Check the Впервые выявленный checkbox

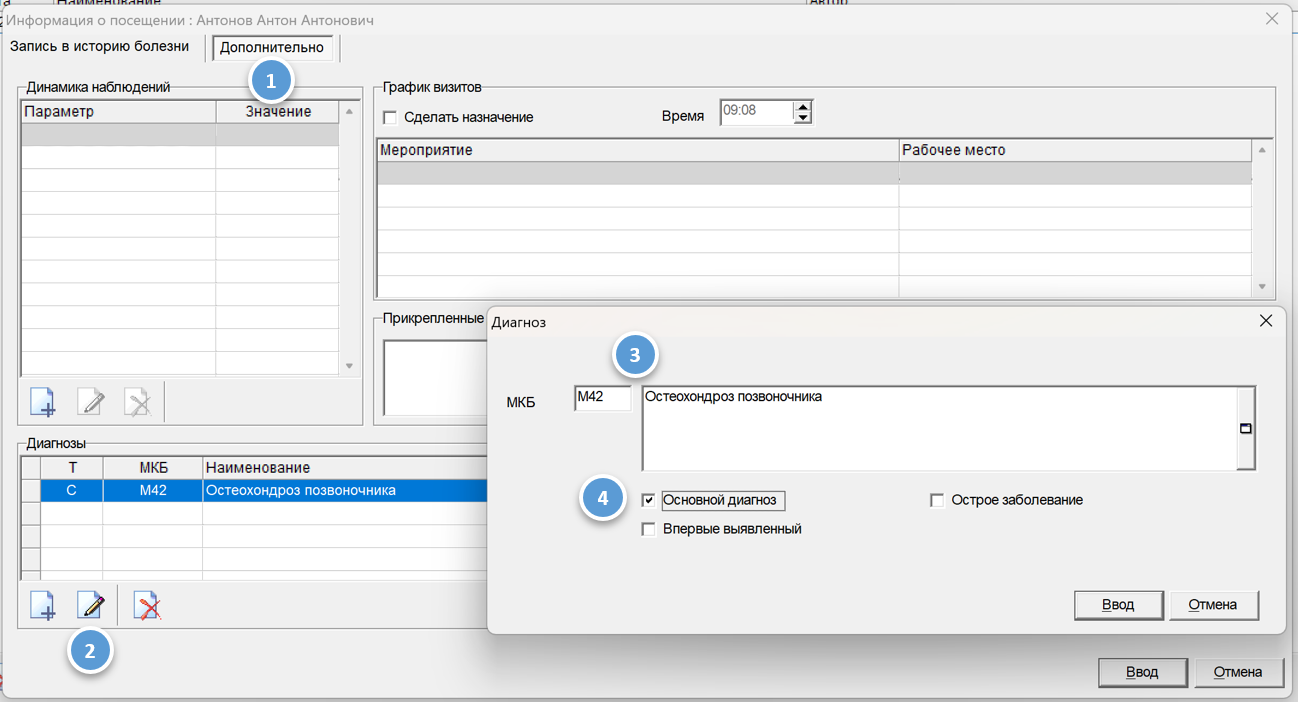649,529
